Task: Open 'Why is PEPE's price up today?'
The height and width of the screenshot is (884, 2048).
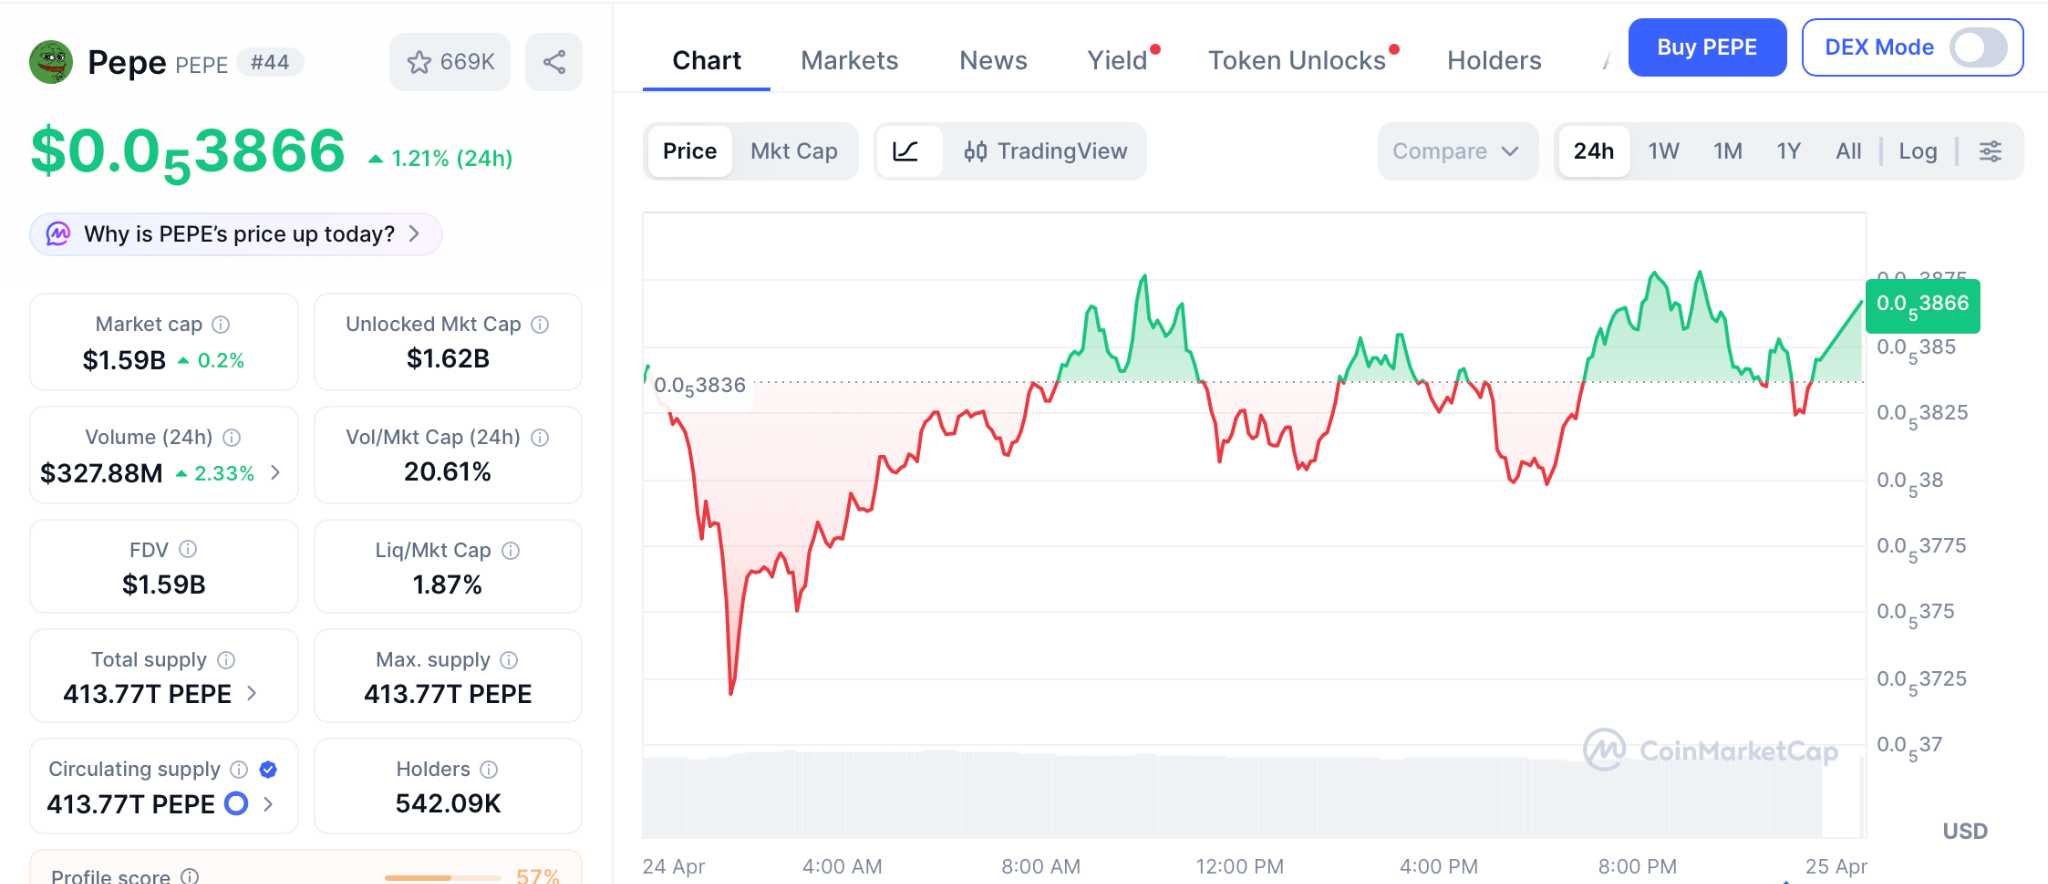Action: pyautogui.click(x=237, y=234)
